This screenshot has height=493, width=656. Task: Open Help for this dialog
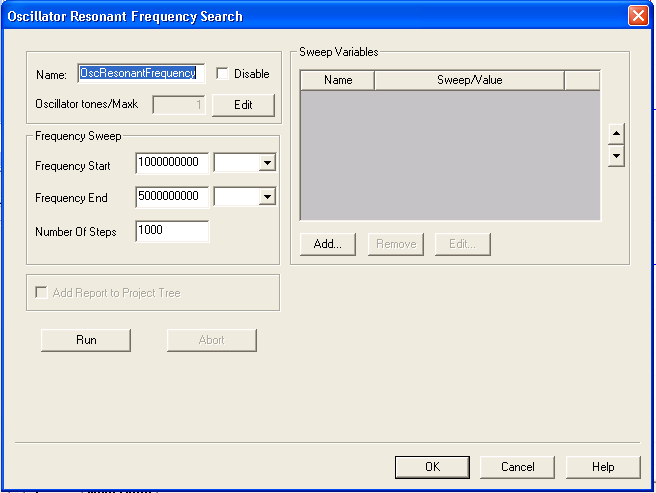[x=603, y=467]
